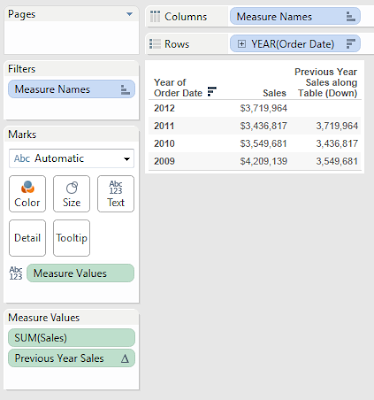Click the $3,436,817 Sales cell
Screen dimensions: 374x400
(263, 126)
